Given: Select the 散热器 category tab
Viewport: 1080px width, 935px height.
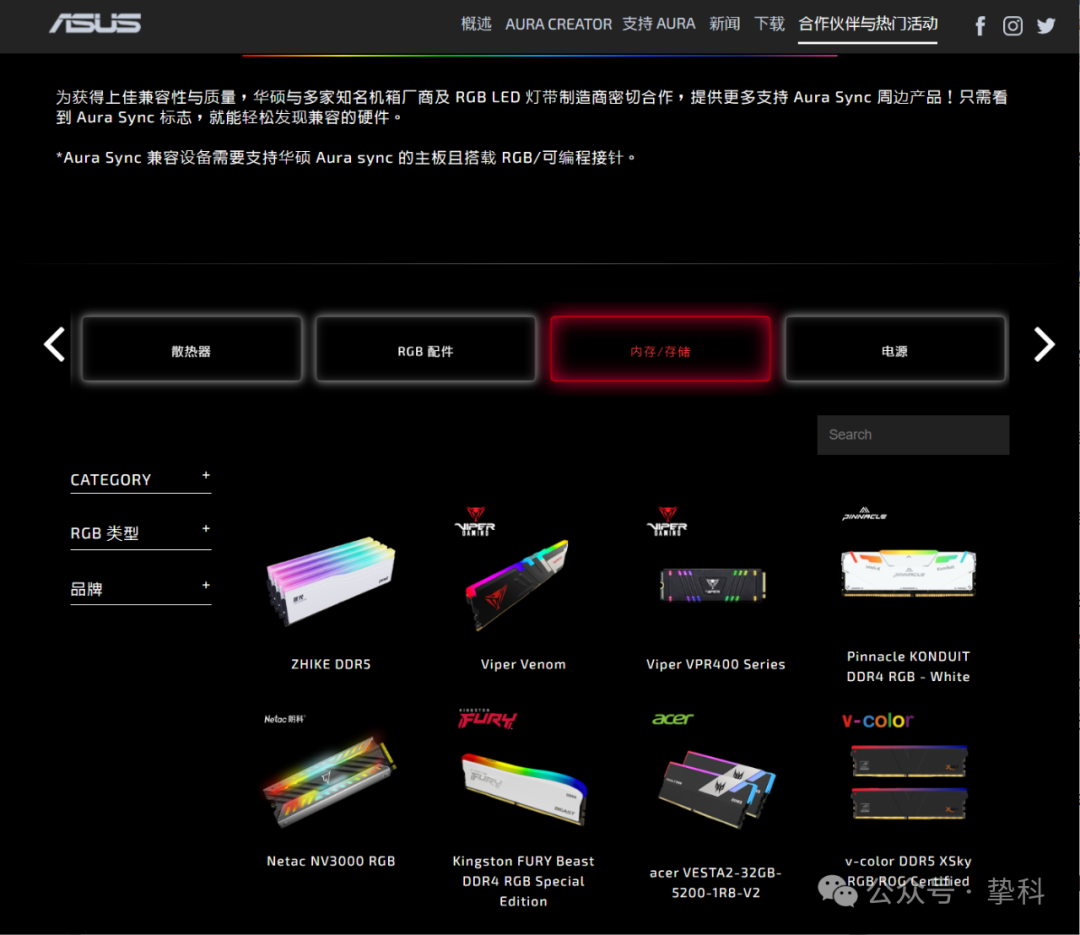Looking at the screenshot, I should tap(191, 349).
